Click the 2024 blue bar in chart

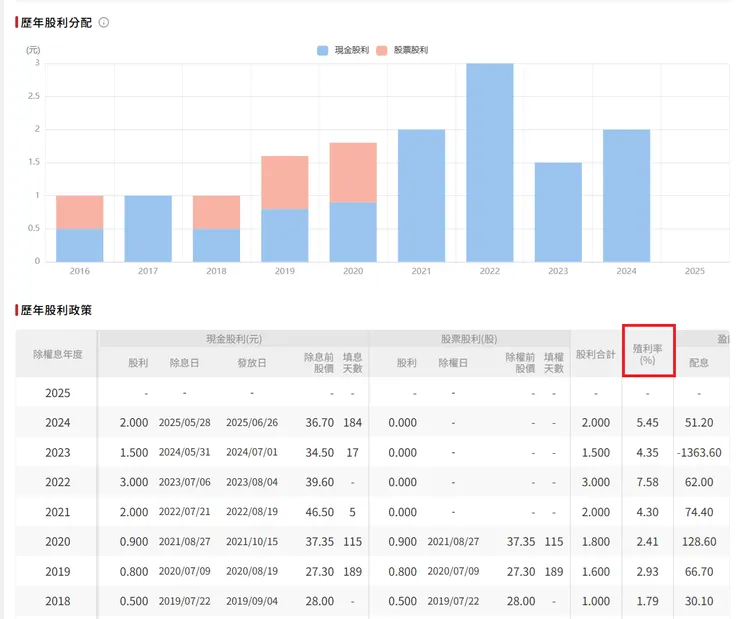click(x=626, y=195)
